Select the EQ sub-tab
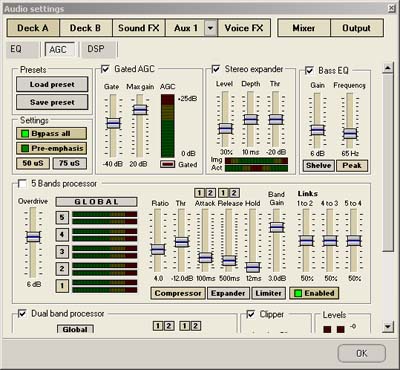Screen dimensions: 400x370 (22, 49)
